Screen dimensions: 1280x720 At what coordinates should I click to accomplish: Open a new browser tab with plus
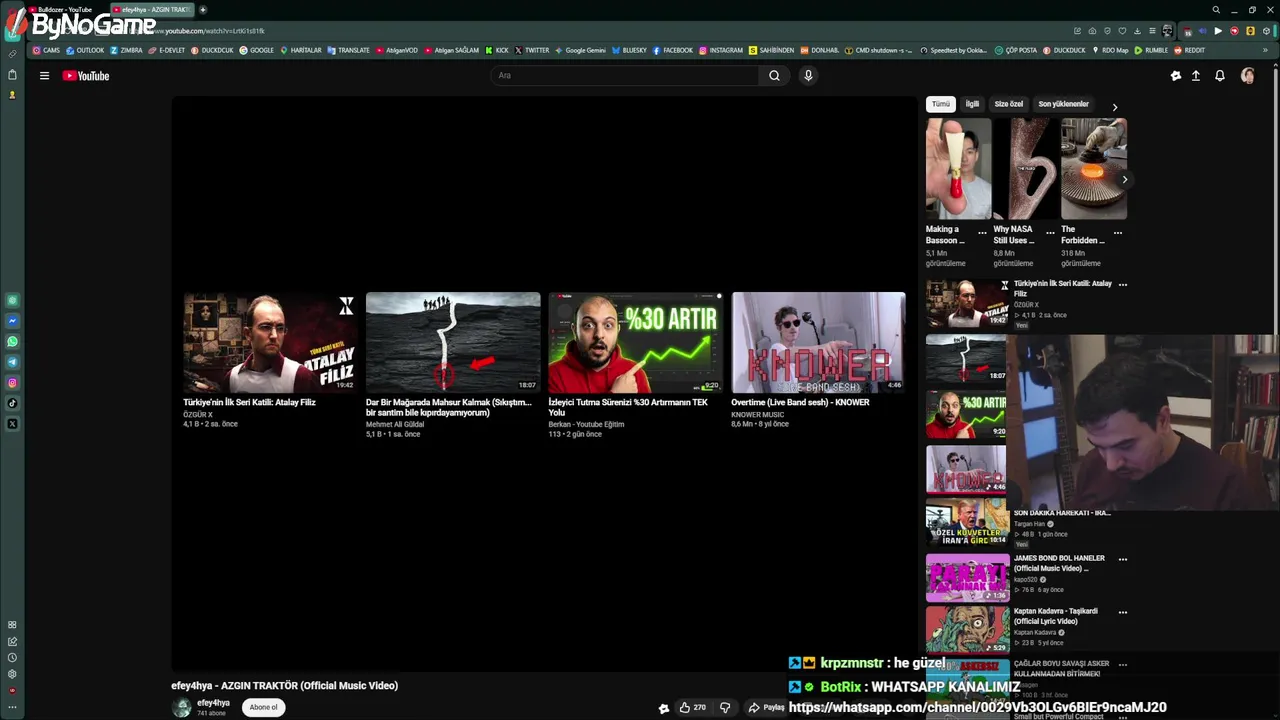tap(203, 10)
